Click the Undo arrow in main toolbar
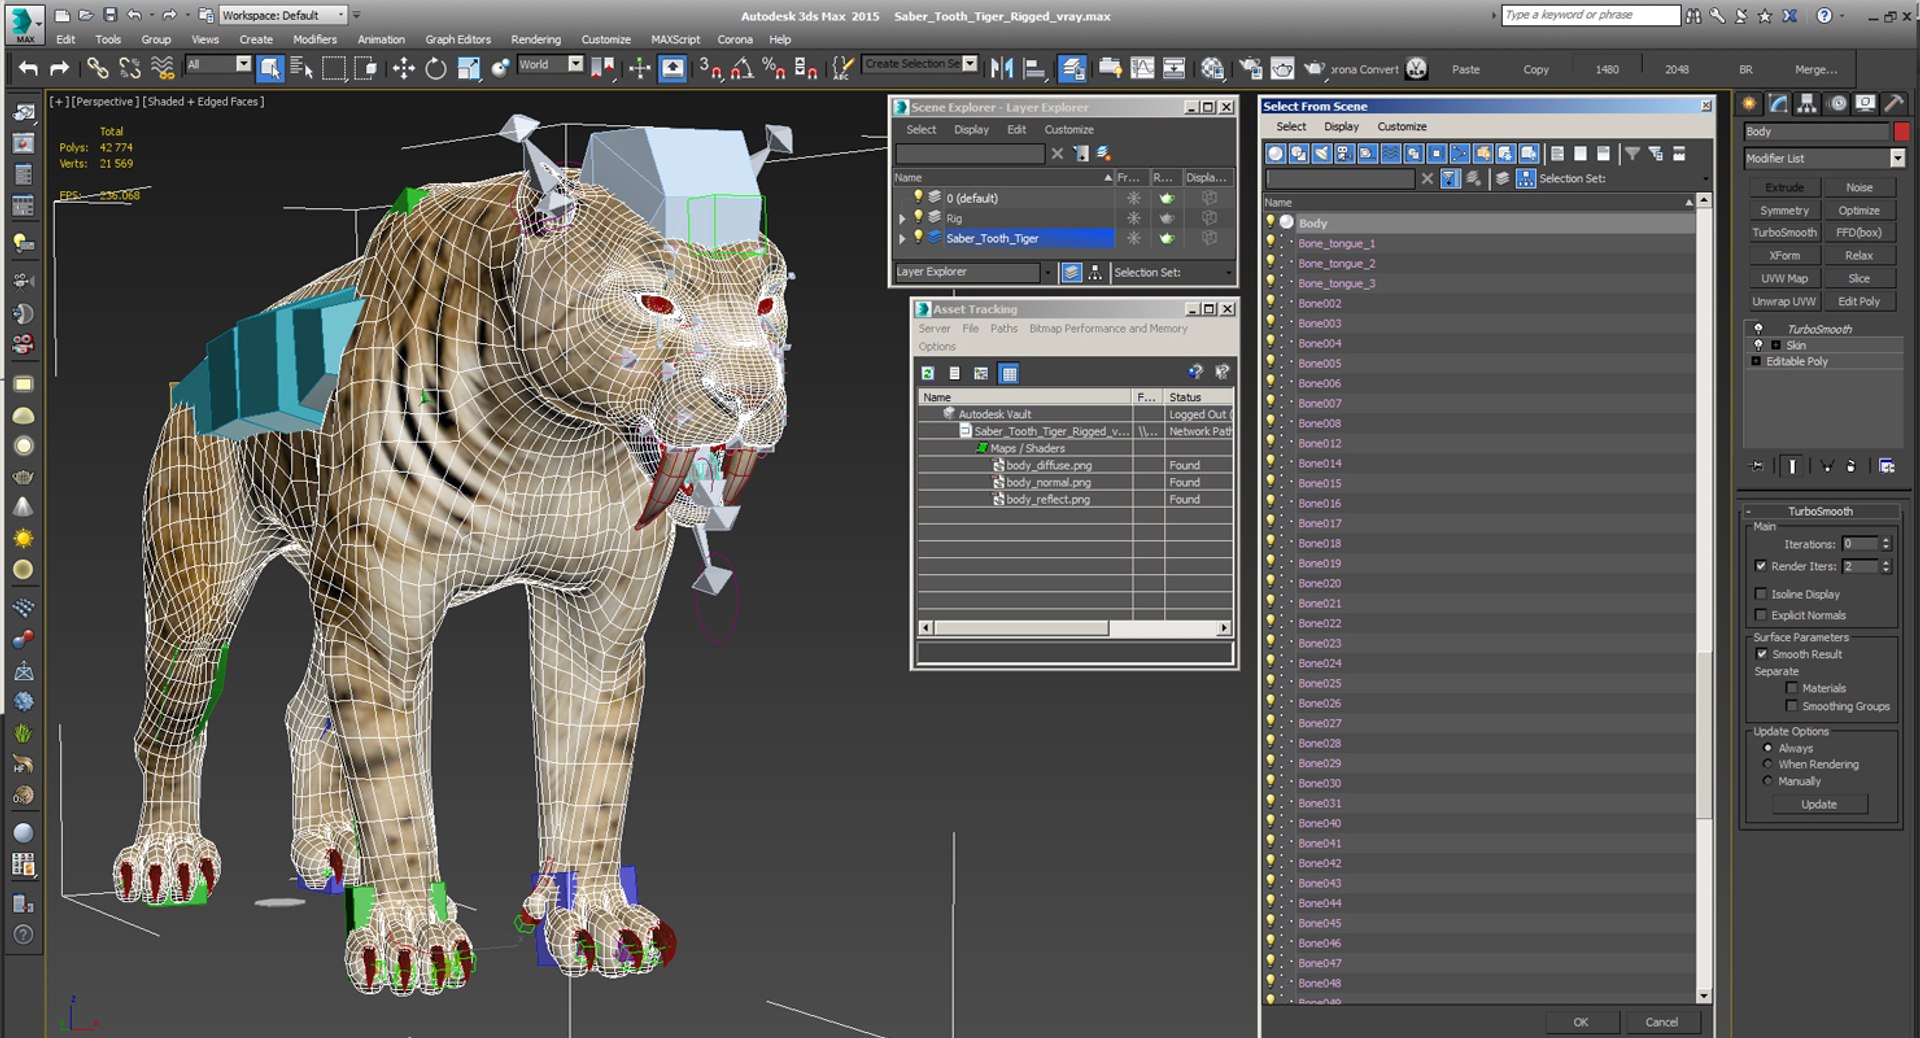 (28, 68)
